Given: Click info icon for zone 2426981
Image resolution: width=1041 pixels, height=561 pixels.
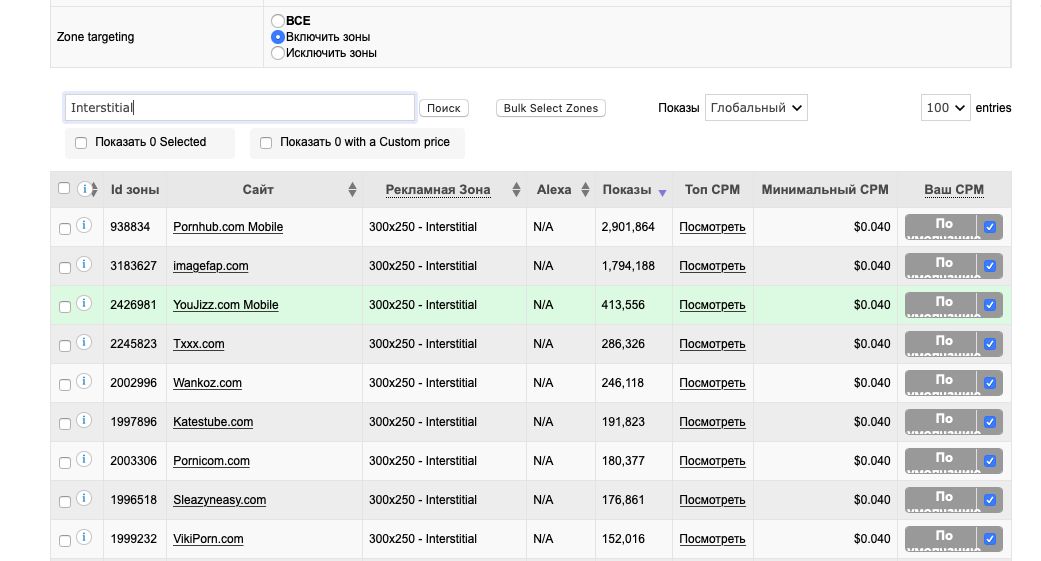Looking at the screenshot, I should (85, 304).
